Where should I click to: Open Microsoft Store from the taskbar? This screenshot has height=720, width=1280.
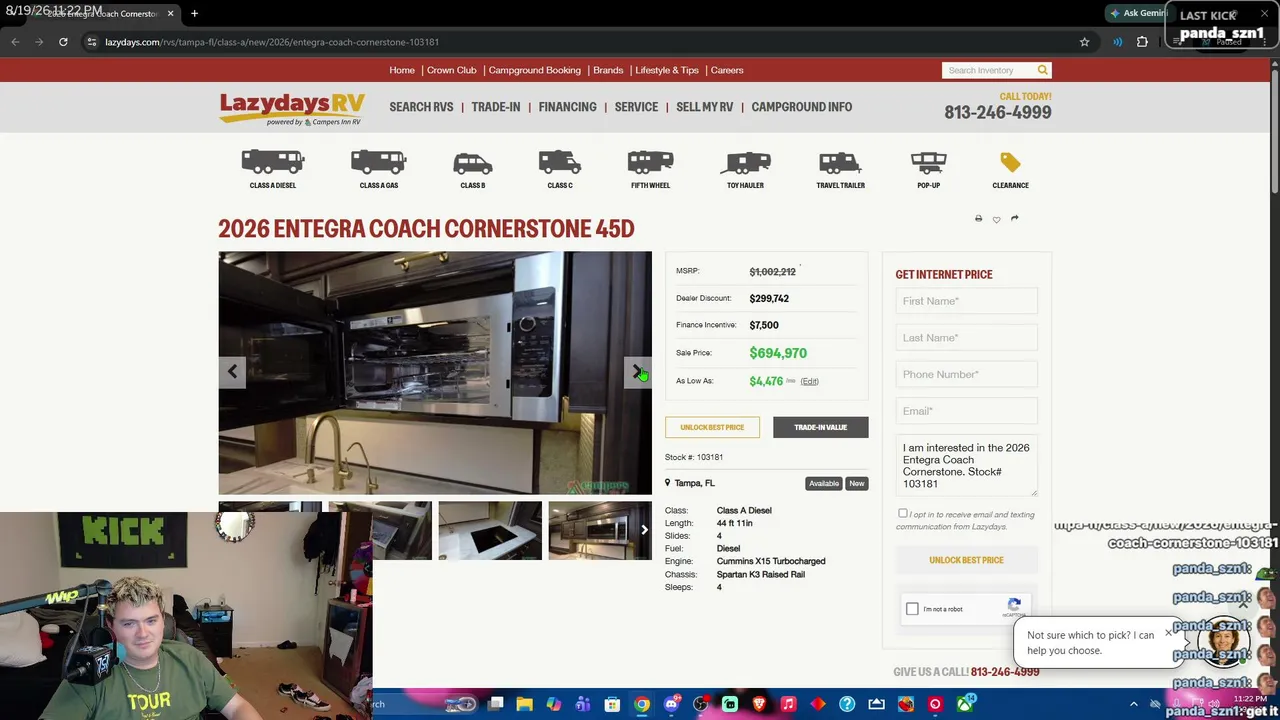[x=612, y=704]
